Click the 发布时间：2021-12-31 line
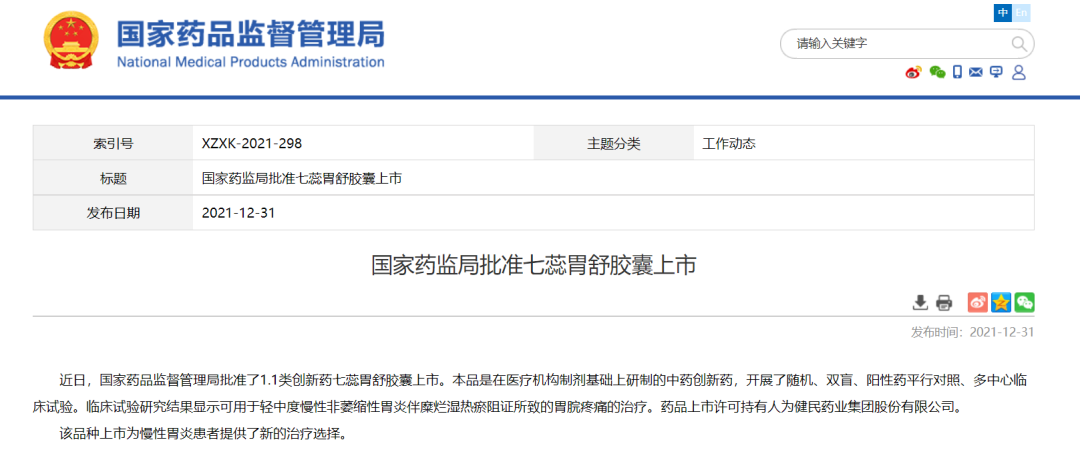 click(x=973, y=333)
